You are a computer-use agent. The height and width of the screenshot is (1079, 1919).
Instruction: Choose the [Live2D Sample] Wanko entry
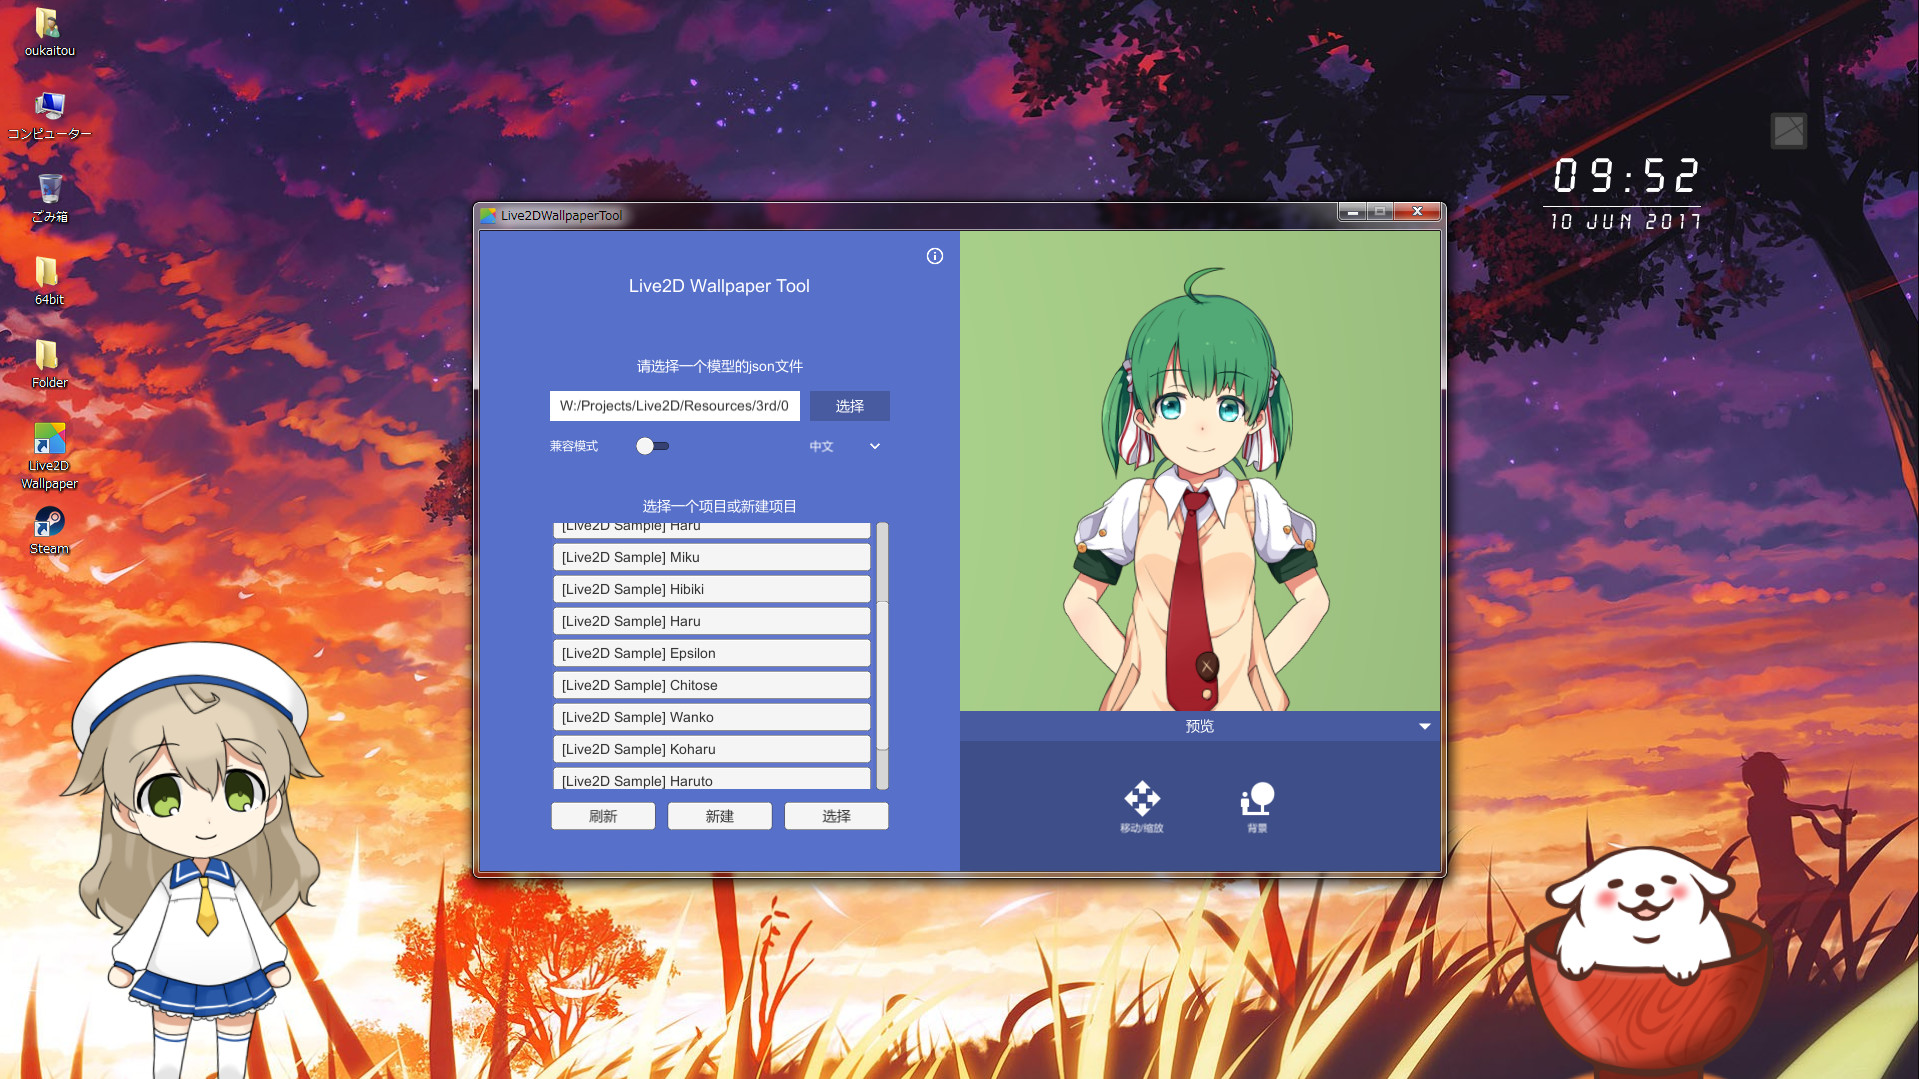pos(711,717)
